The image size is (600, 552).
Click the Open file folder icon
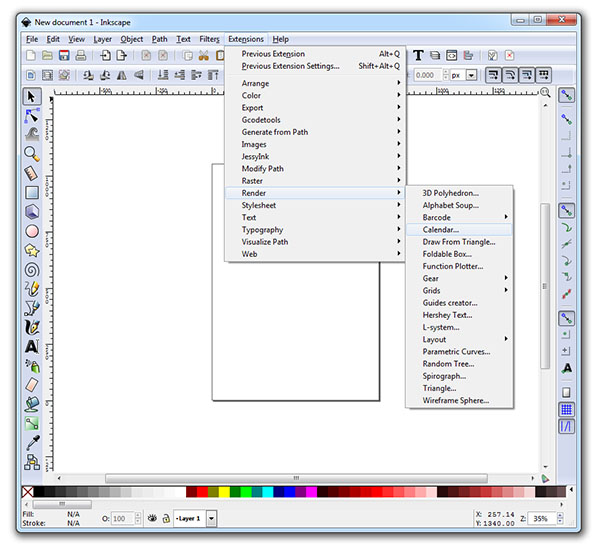pos(47,56)
